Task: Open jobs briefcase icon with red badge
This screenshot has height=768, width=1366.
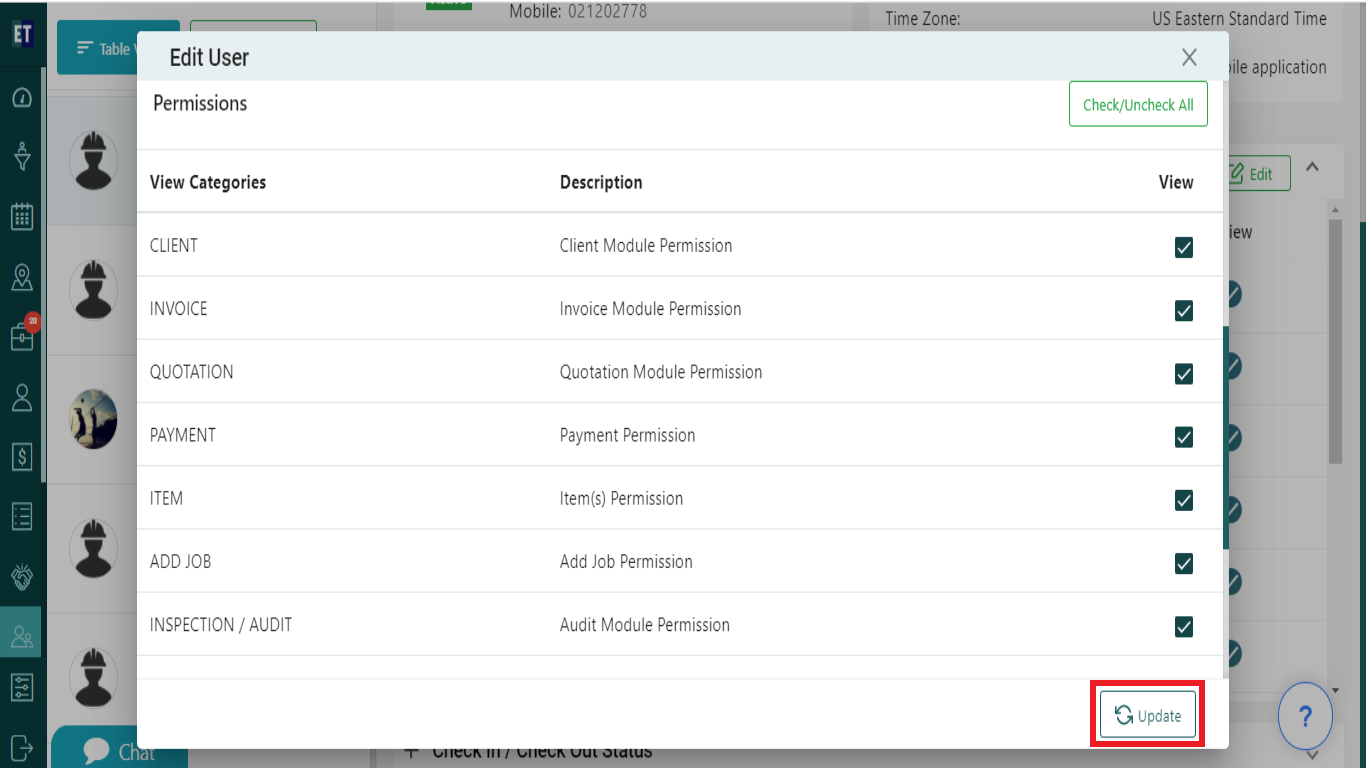Action: [x=22, y=337]
